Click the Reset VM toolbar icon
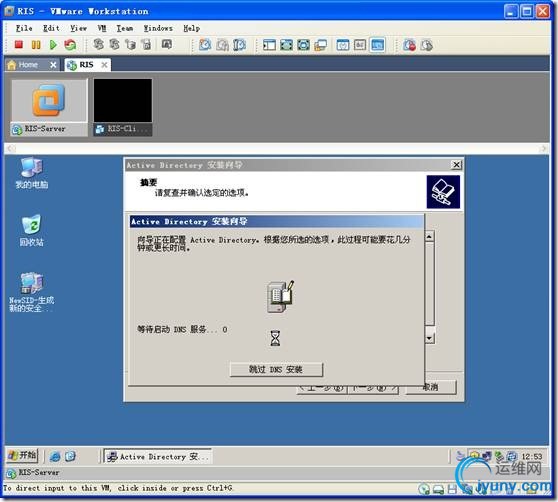The height and width of the screenshot is (502, 558). click(70, 44)
